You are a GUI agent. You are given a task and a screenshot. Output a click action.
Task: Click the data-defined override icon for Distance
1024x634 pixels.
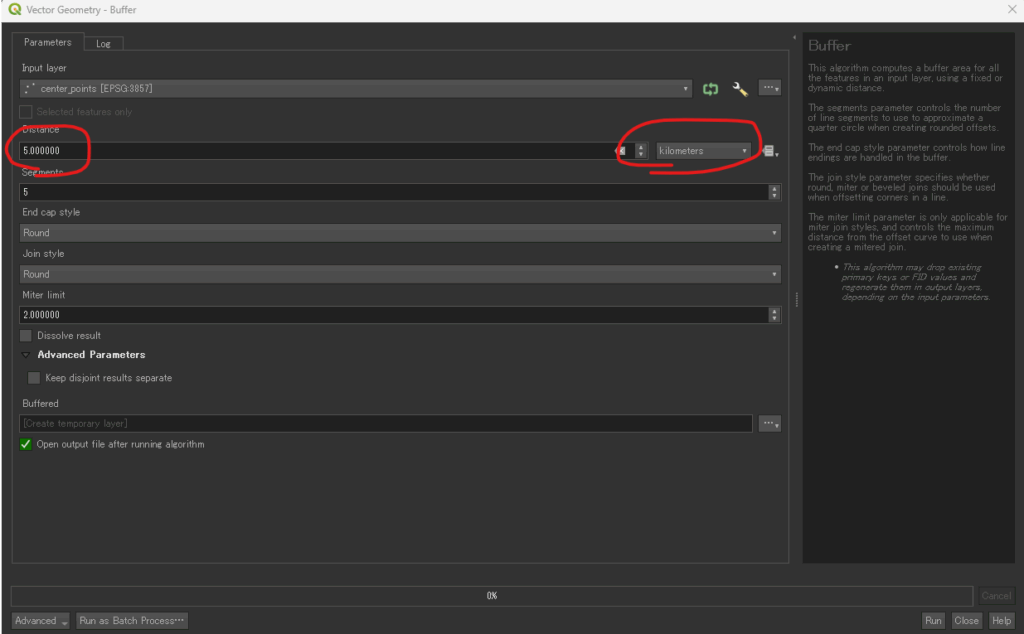coord(768,151)
